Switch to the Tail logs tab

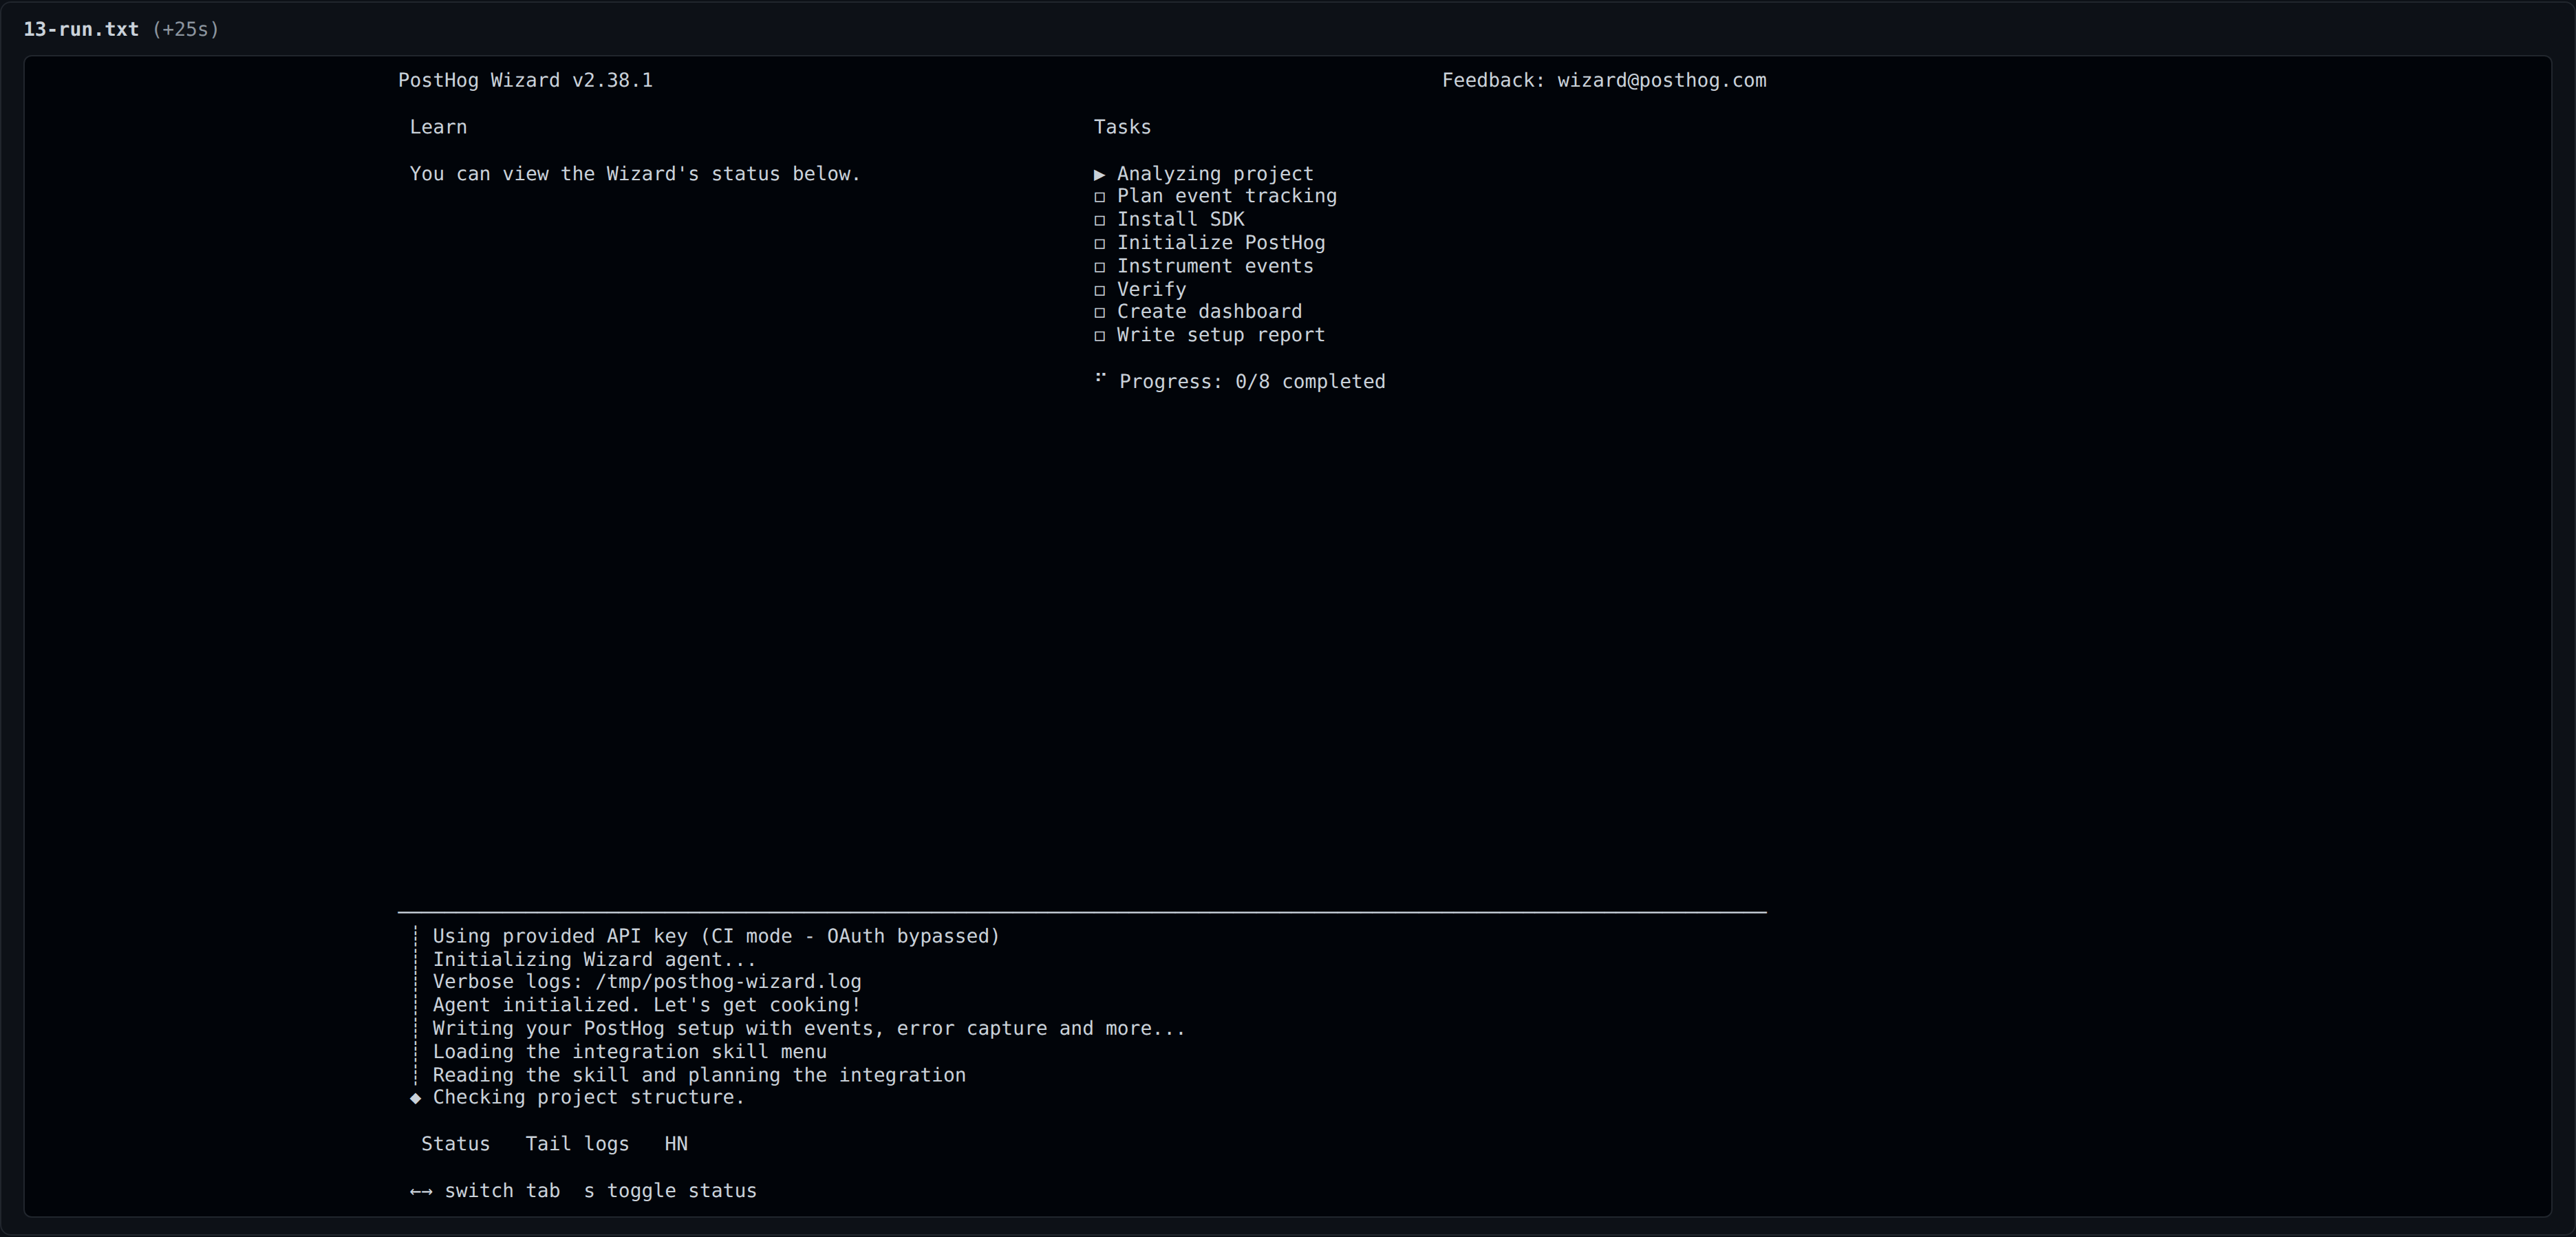point(577,1144)
